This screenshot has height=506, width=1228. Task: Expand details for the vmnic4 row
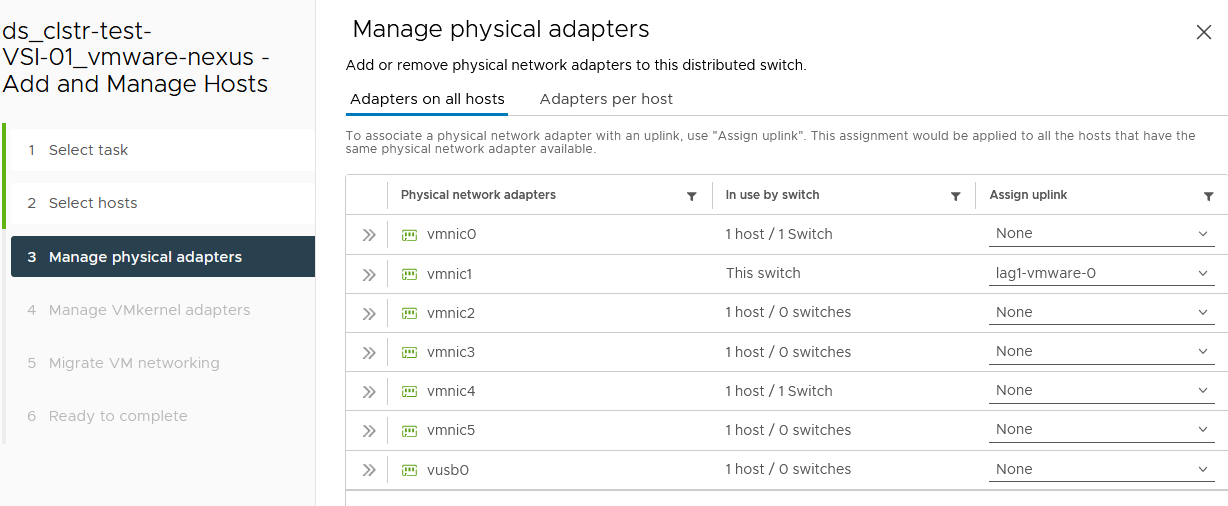(369, 391)
